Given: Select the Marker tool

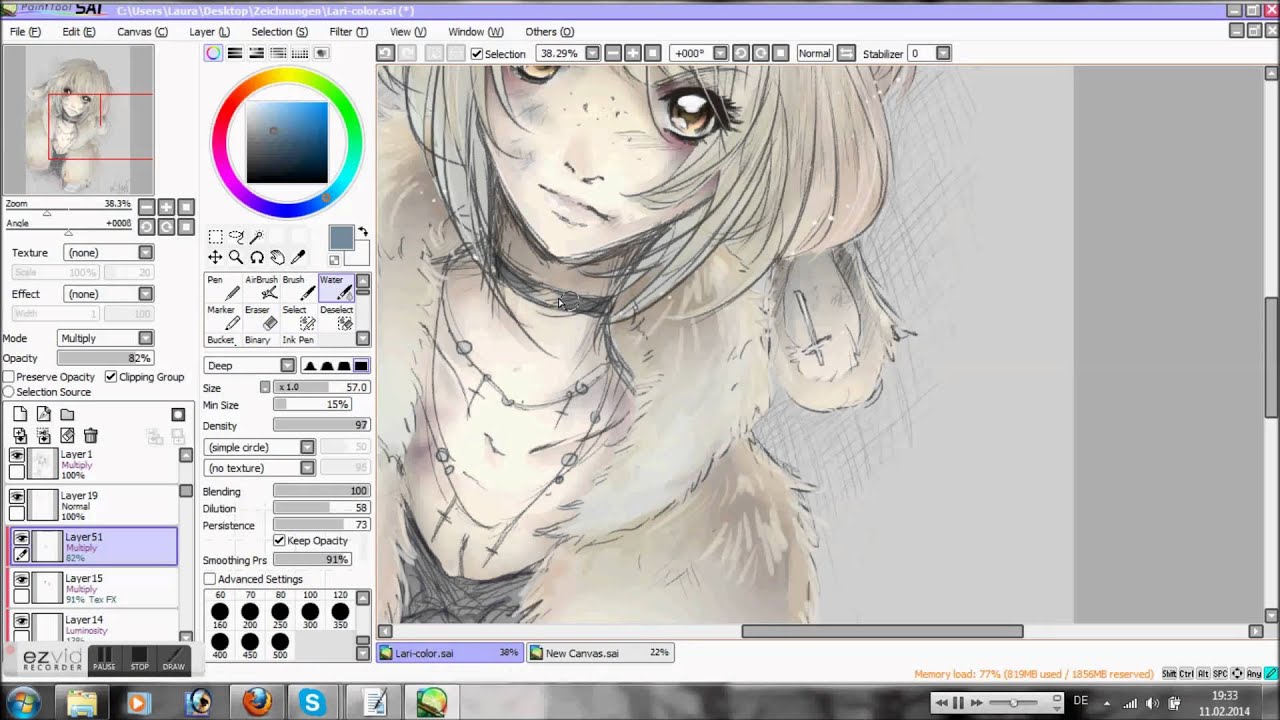Looking at the screenshot, I should pyautogui.click(x=223, y=318).
